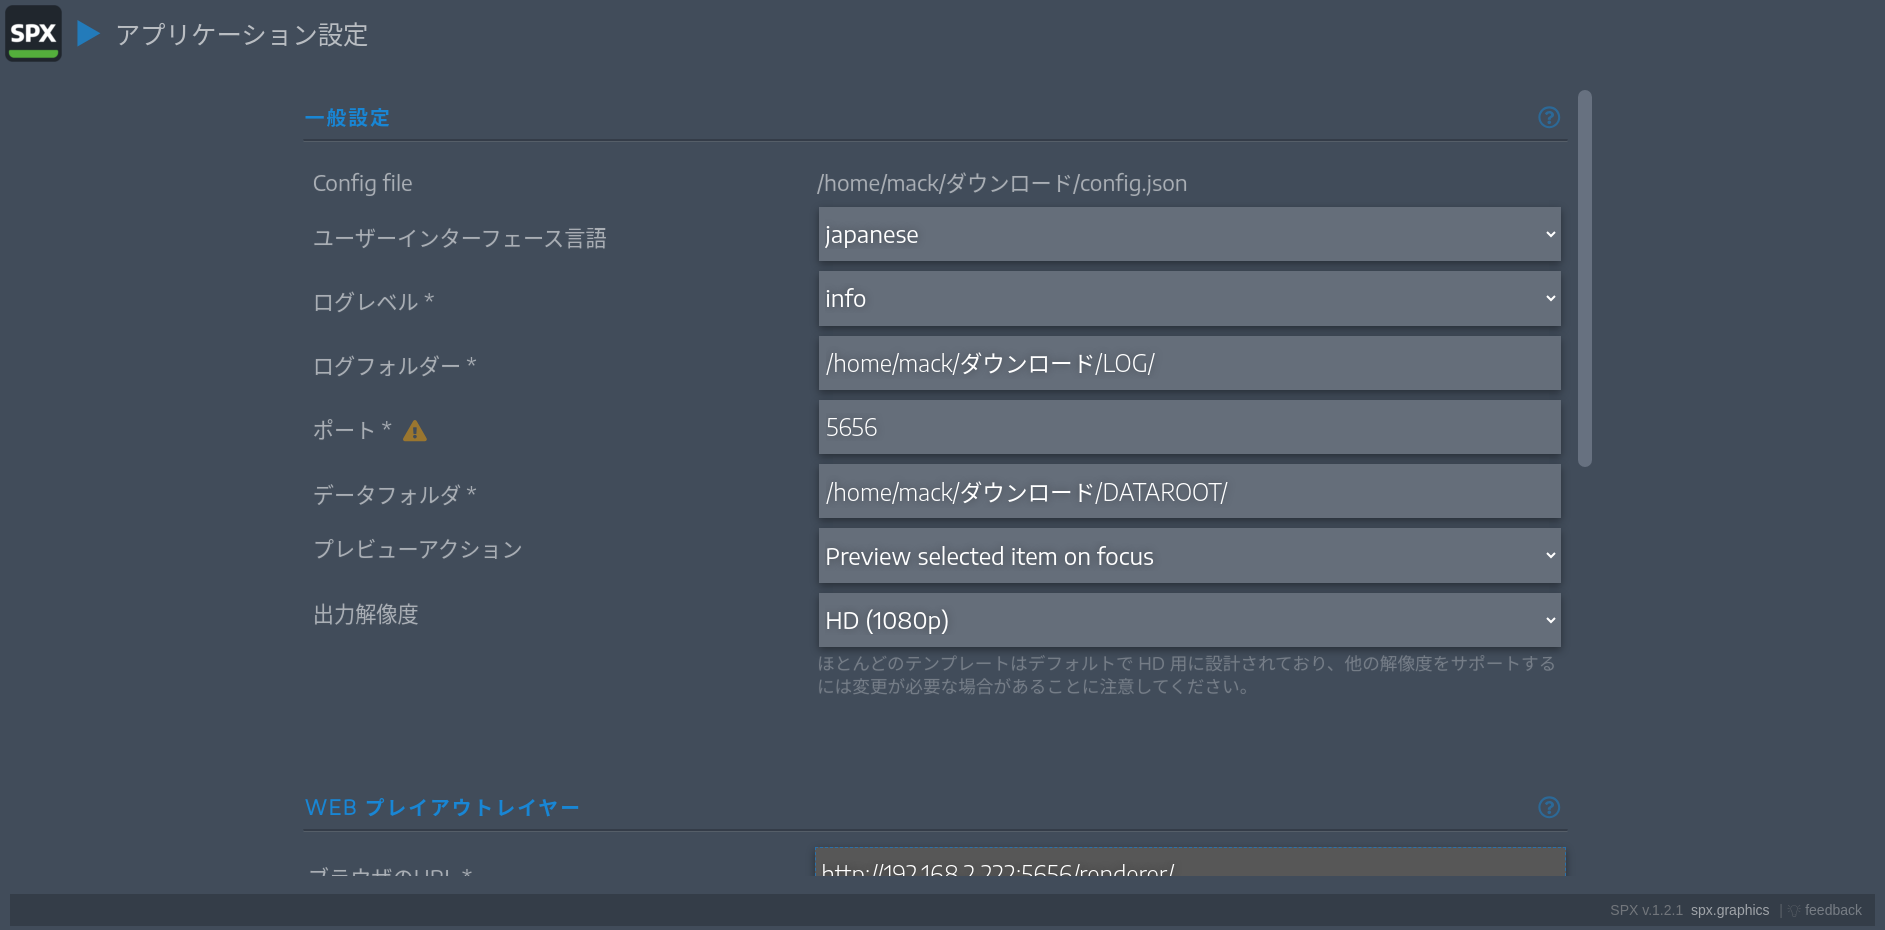
Task: Open help for WEB プレイアウトレイヤー section
Action: [1549, 807]
